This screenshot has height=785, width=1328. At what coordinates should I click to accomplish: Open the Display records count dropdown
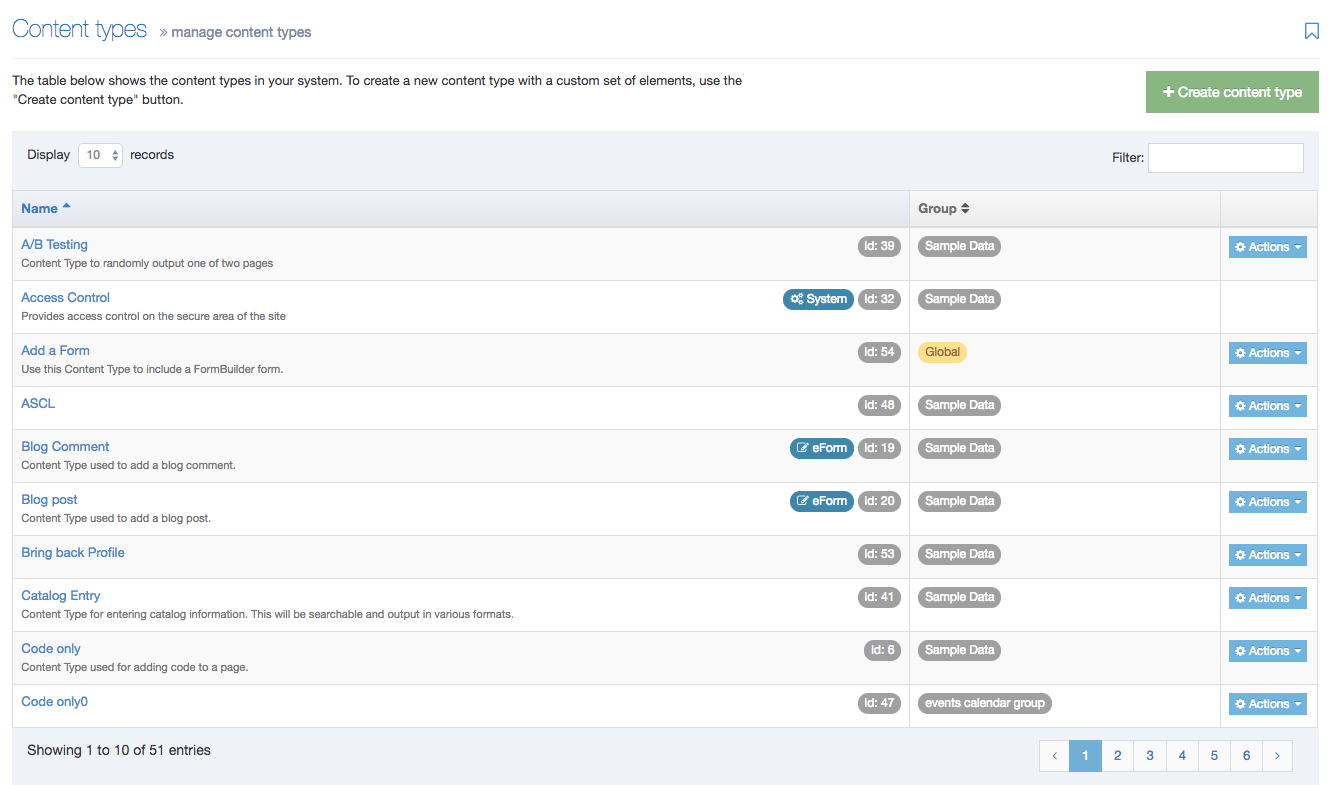[x=100, y=154]
